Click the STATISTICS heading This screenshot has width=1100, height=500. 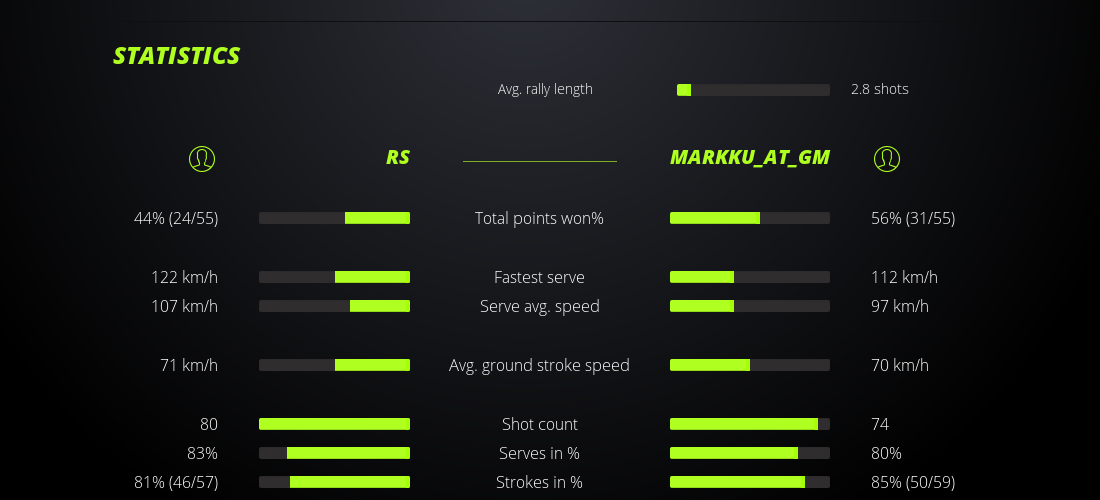point(177,56)
